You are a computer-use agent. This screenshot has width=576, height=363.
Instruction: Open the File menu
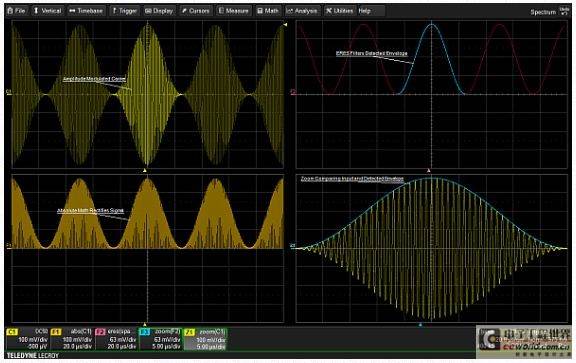click(17, 11)
